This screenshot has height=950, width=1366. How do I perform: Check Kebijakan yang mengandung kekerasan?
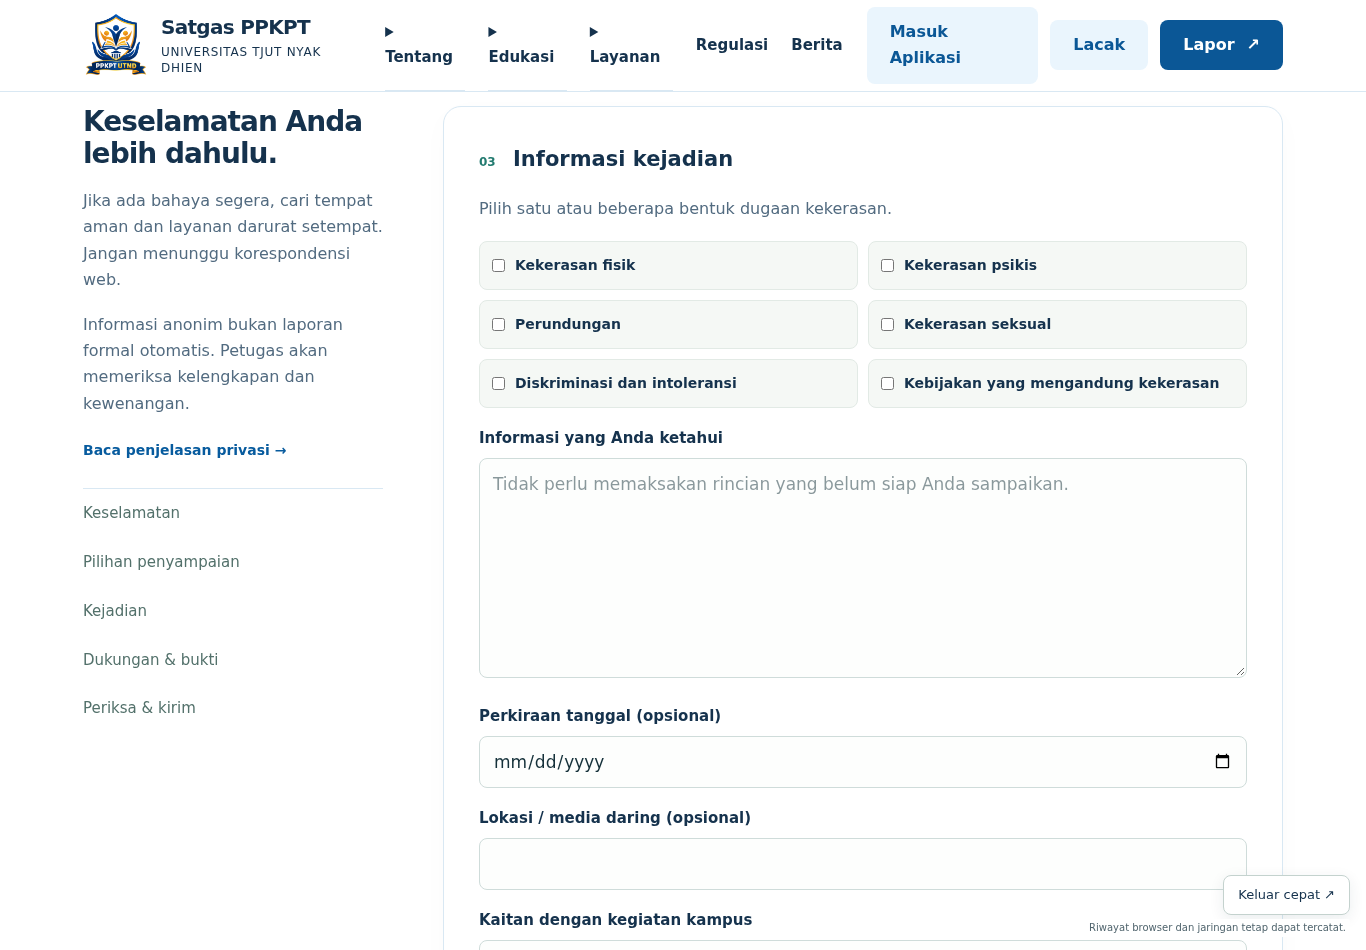[x=887, y=384]
